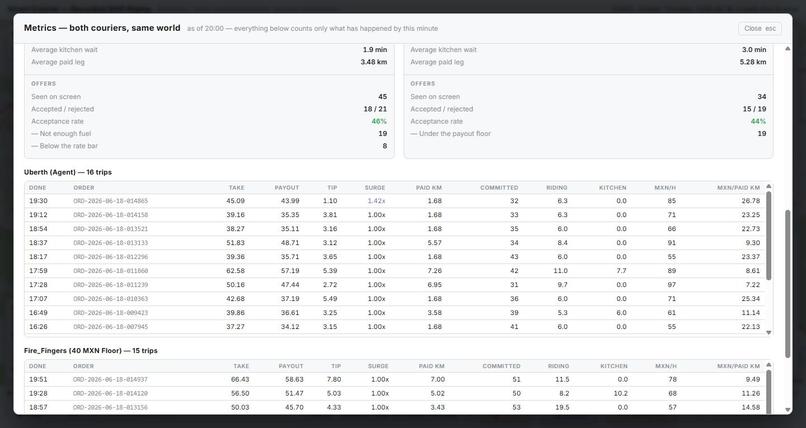Click the 7.26 paid km value
The image size is (806, 428).
434,271
